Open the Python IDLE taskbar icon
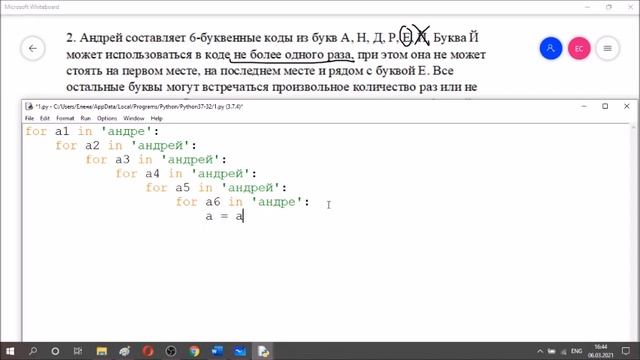640x360 pixels. click(x=263, y=351)
